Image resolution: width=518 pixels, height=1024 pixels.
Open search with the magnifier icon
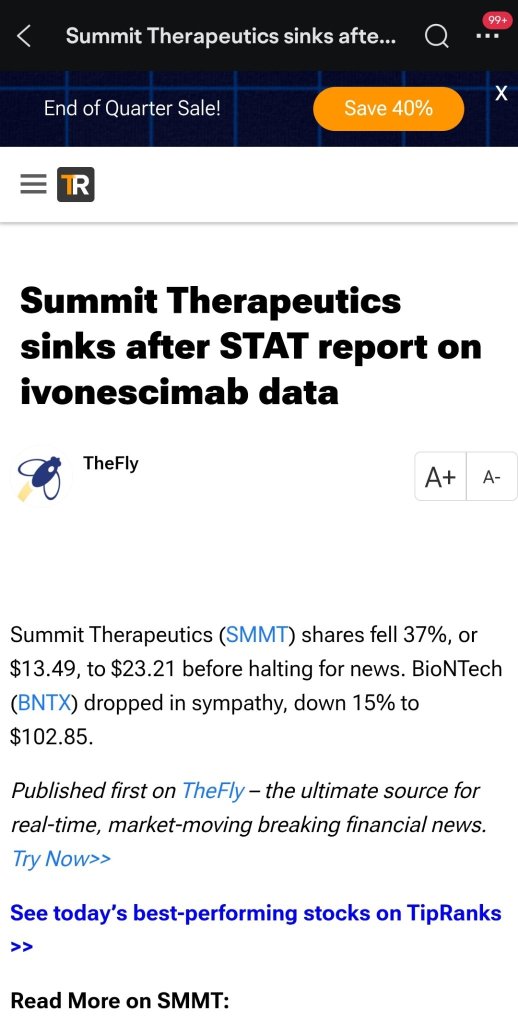click(x=436, y=37)
